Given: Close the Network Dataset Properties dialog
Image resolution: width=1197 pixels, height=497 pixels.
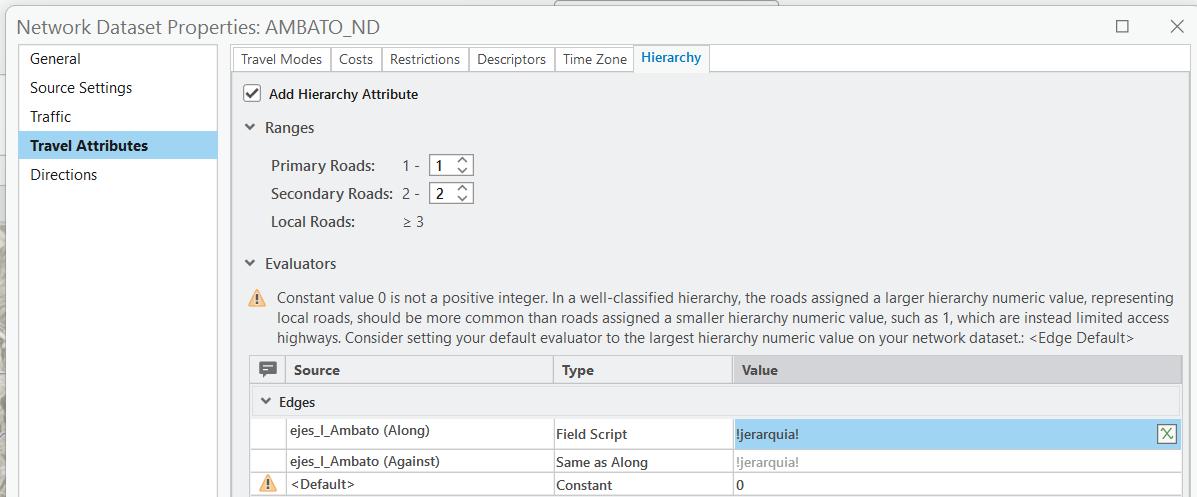Looking at the screenshot, I should 1176,27.
